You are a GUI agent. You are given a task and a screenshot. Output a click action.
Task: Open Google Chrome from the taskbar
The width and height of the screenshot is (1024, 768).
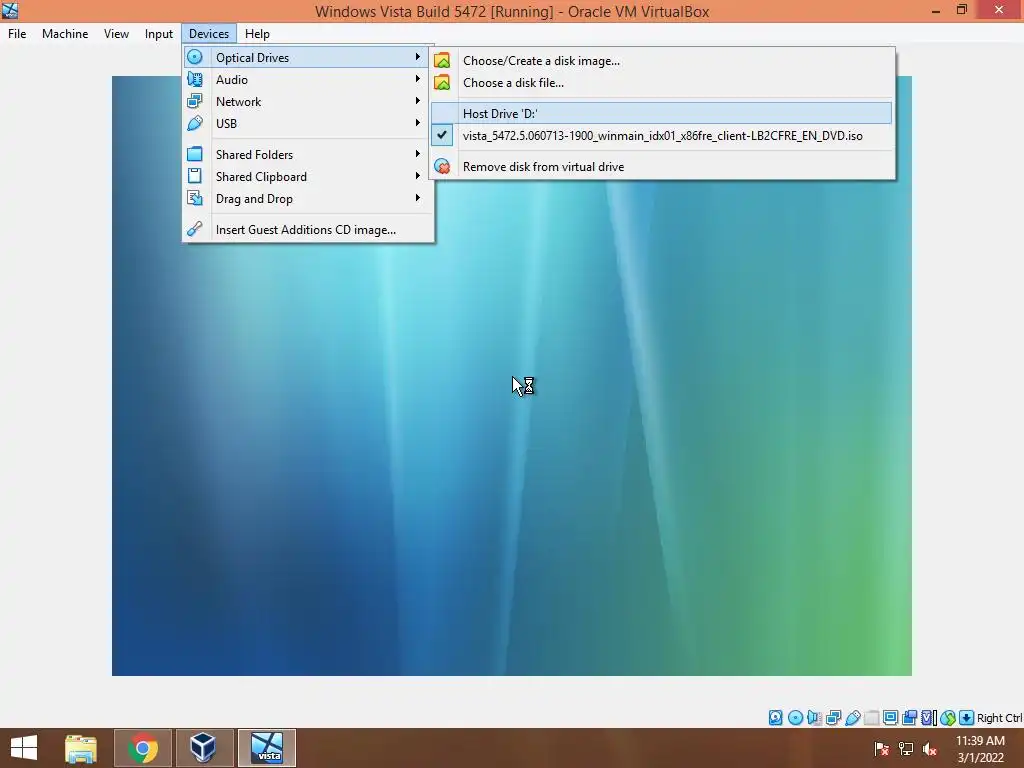click(x=142, y=748)
